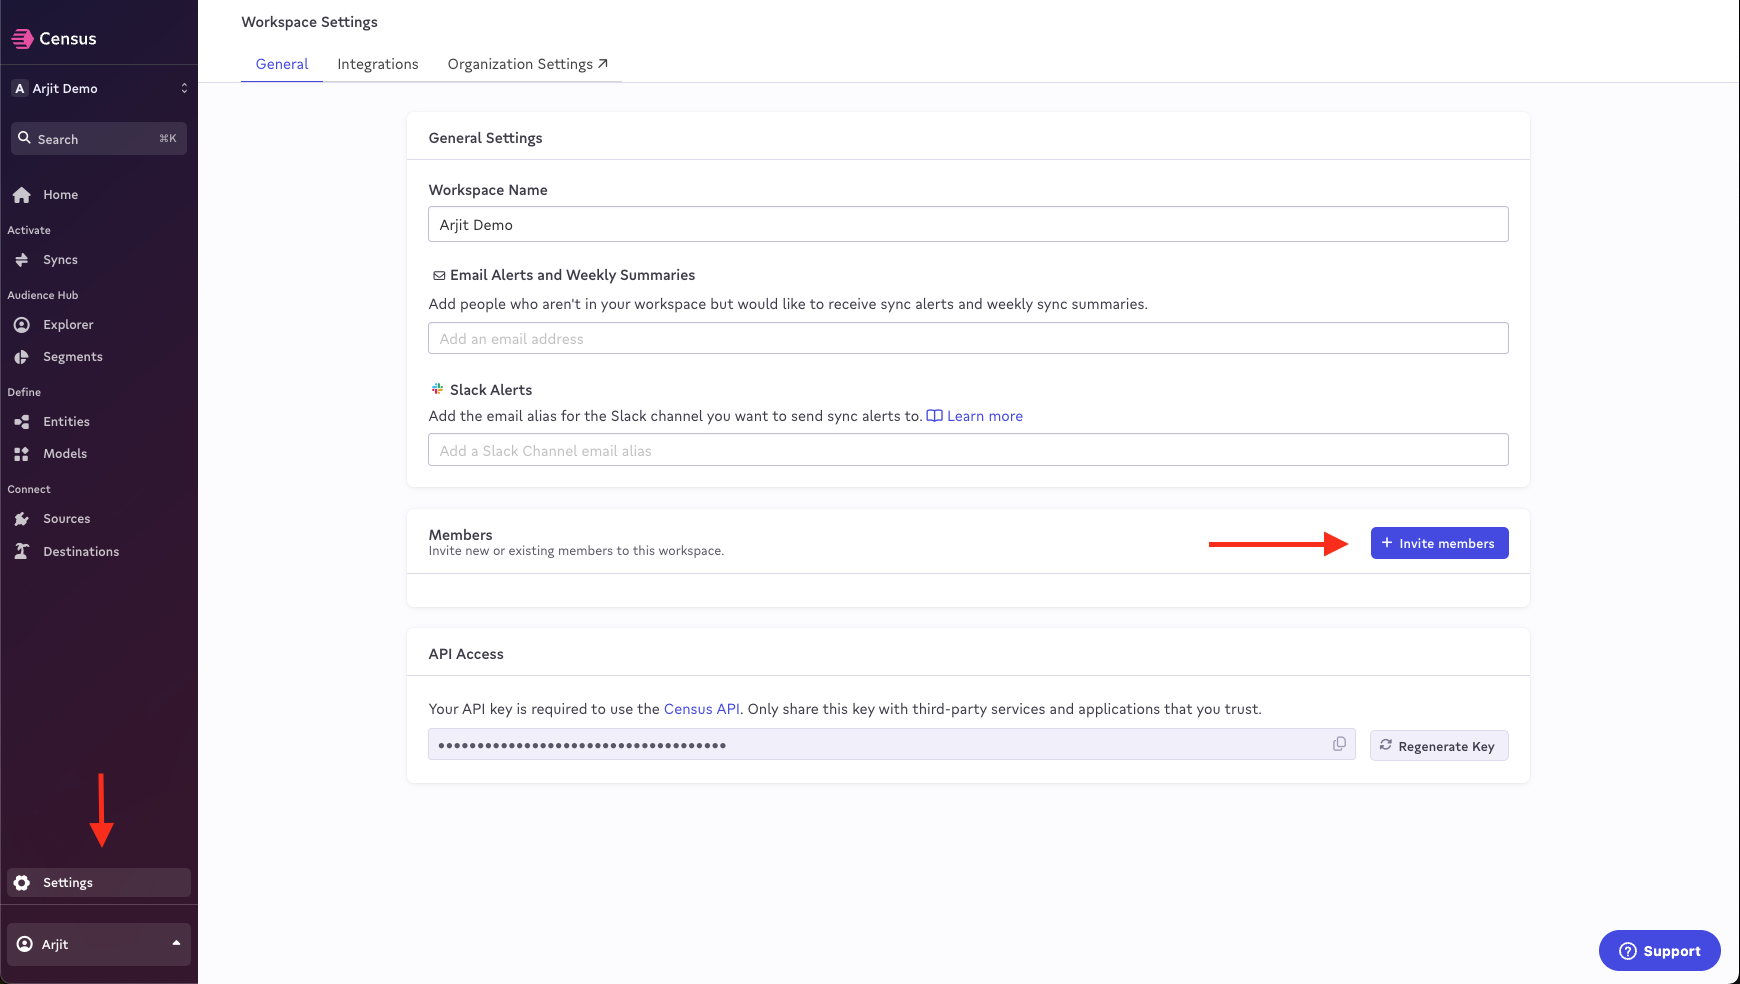Open Sources via its plug icon
1740x984 pixels.
tap(22, 519)
